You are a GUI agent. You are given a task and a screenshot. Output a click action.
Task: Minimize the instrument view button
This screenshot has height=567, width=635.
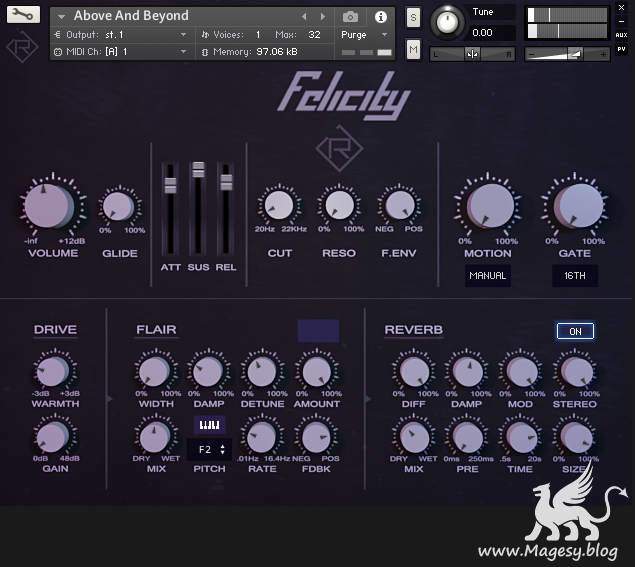(621, 21)
